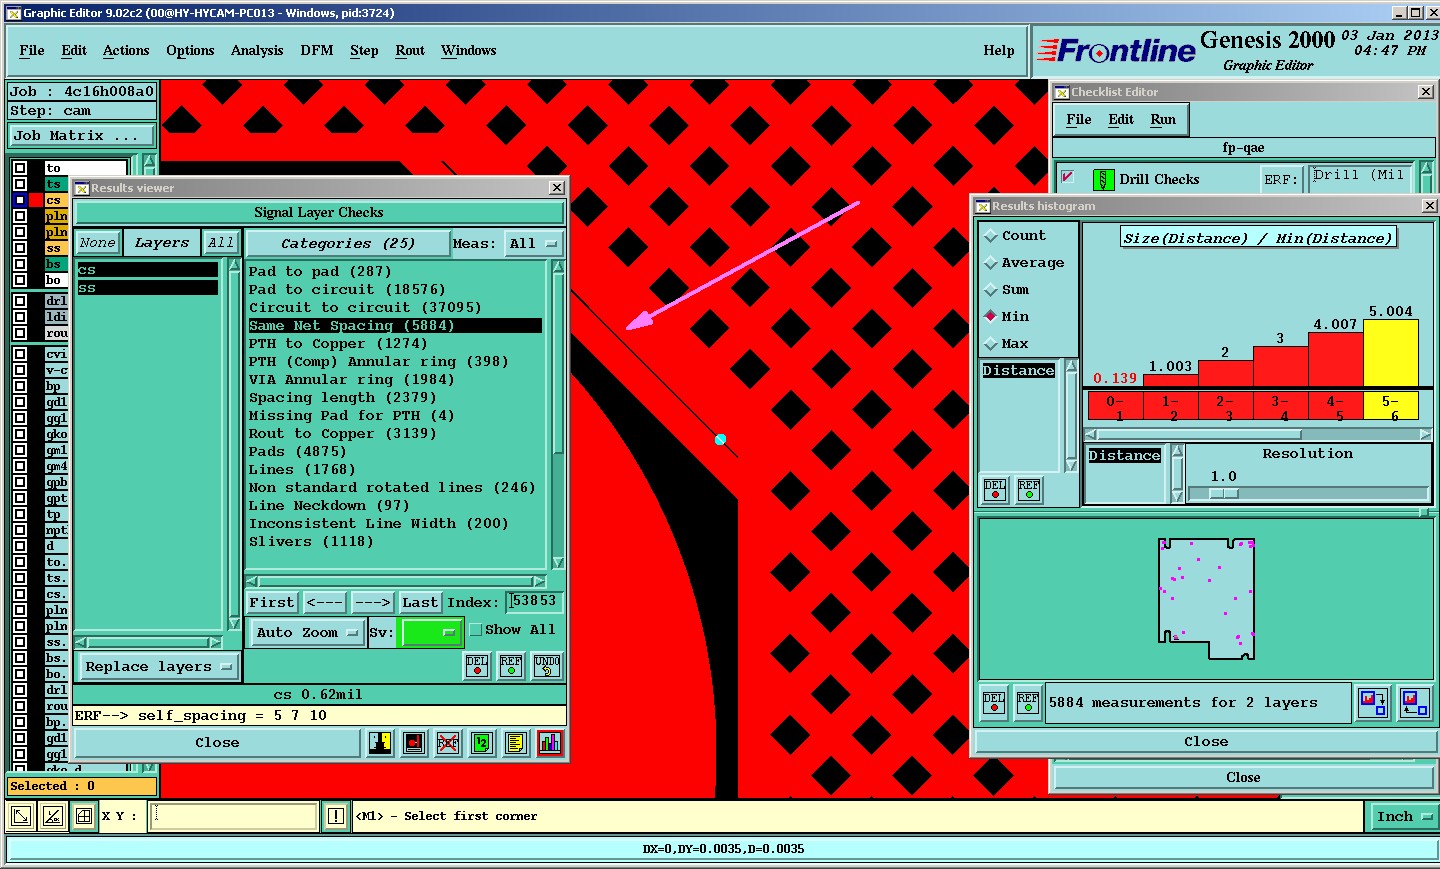Open the Run menu in Checklist Editor
The image size is (1440, 869).
[1163, 119]
